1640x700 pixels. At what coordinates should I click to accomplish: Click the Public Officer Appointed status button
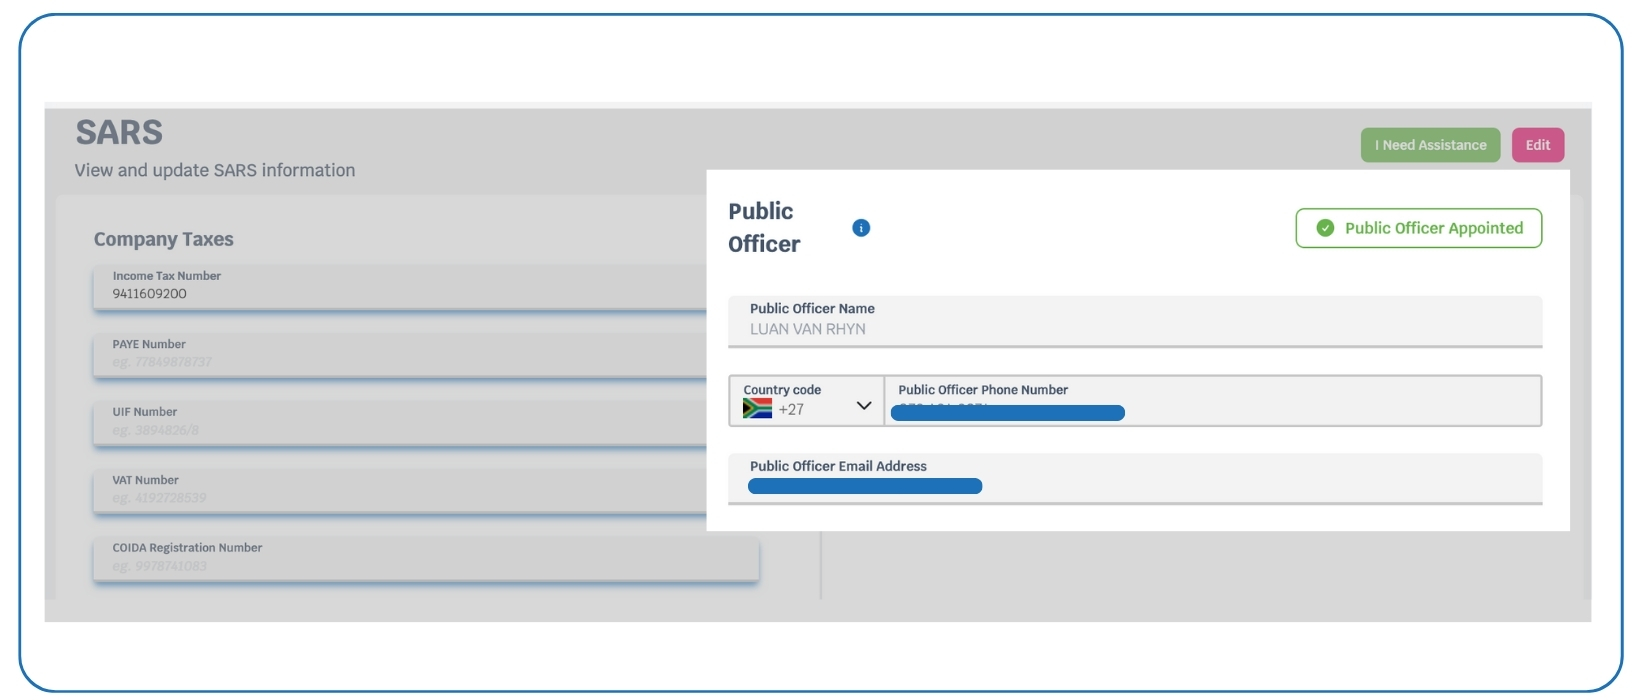(1418, 228)
